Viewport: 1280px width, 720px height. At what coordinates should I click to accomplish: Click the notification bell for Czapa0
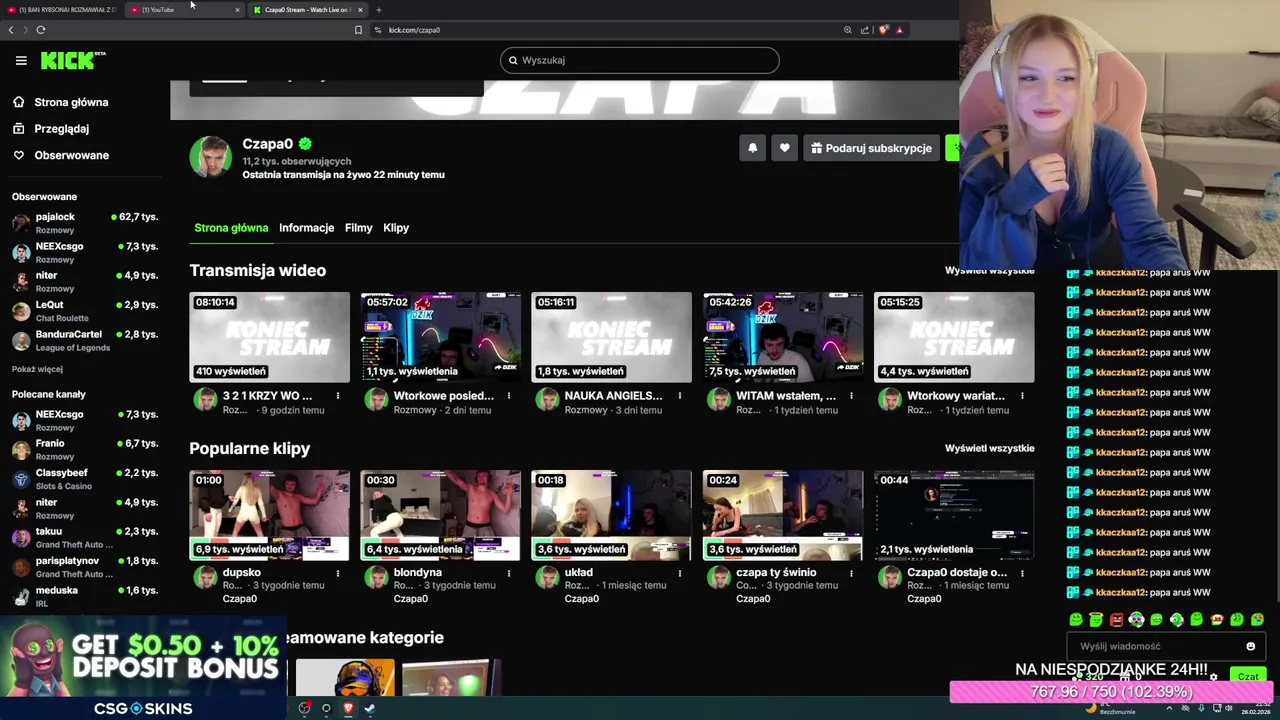[753, 148]
